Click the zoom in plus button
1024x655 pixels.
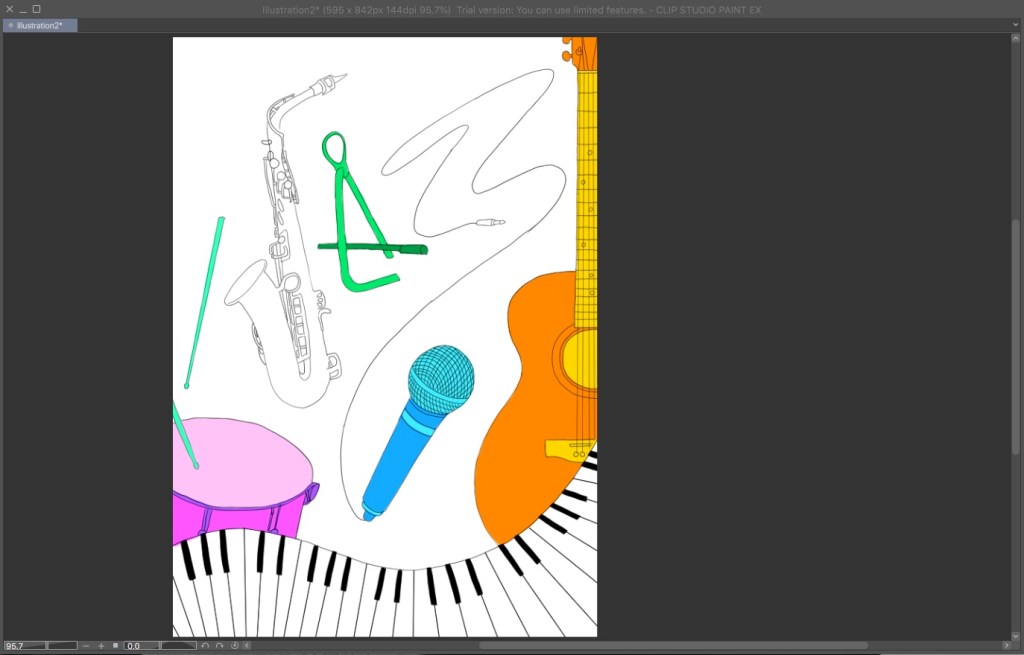(101, 646)
